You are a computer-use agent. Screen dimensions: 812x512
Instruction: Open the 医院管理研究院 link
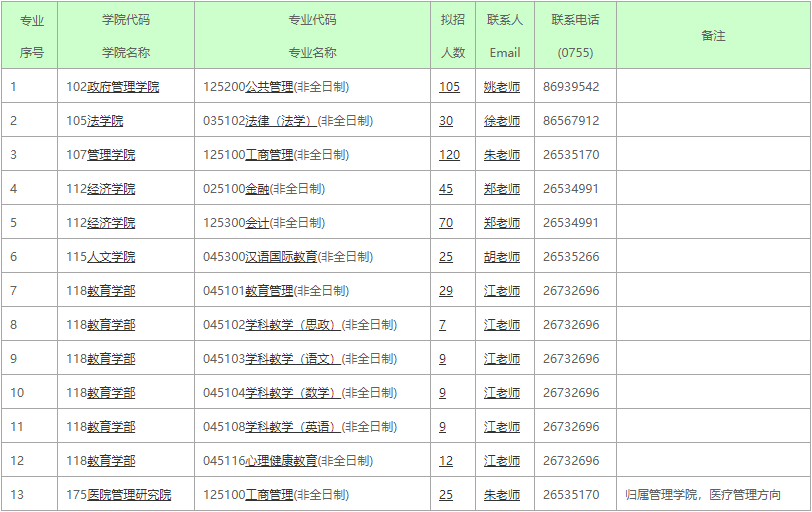pos(129,495)
